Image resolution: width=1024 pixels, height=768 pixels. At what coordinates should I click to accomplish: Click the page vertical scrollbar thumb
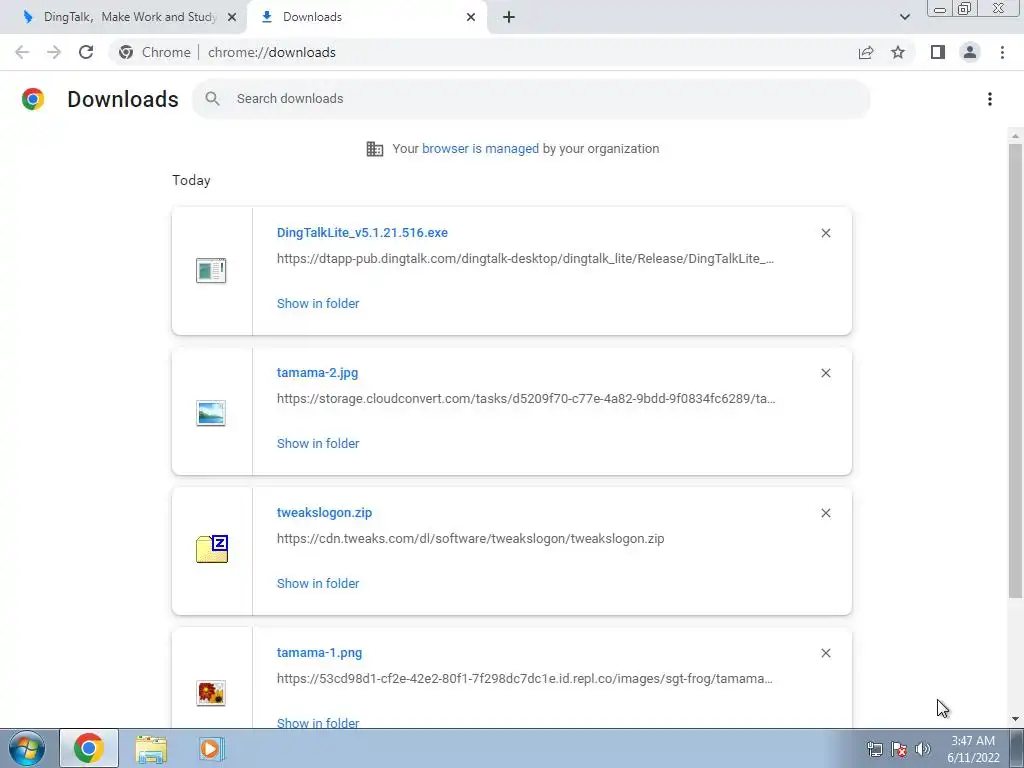pos(1015,370)
